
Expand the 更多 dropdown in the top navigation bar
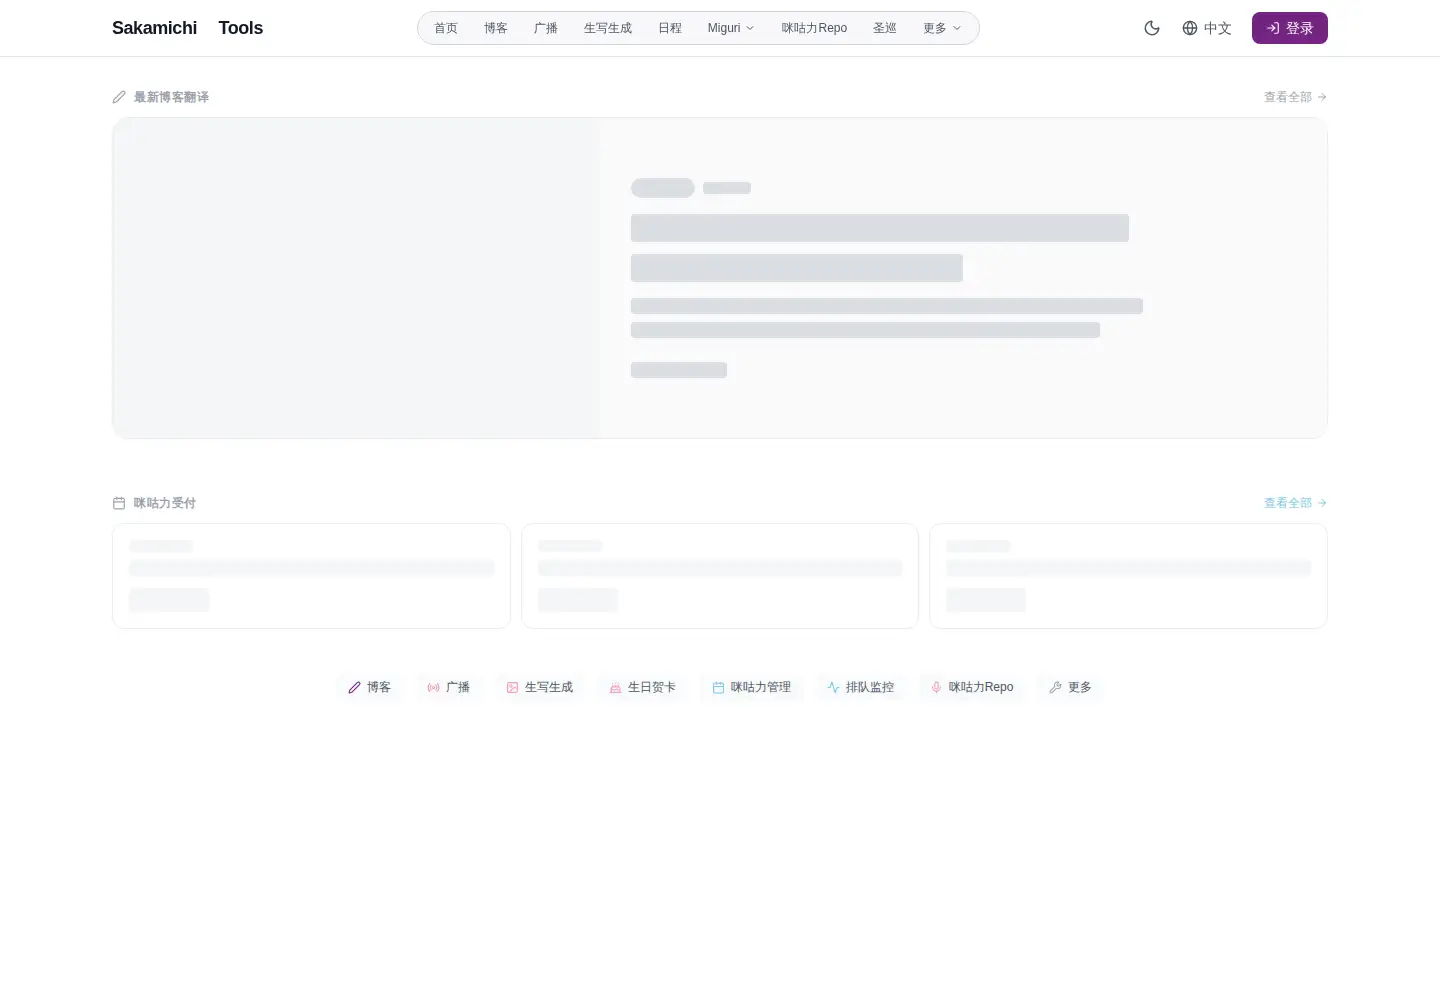coord(942,28)
